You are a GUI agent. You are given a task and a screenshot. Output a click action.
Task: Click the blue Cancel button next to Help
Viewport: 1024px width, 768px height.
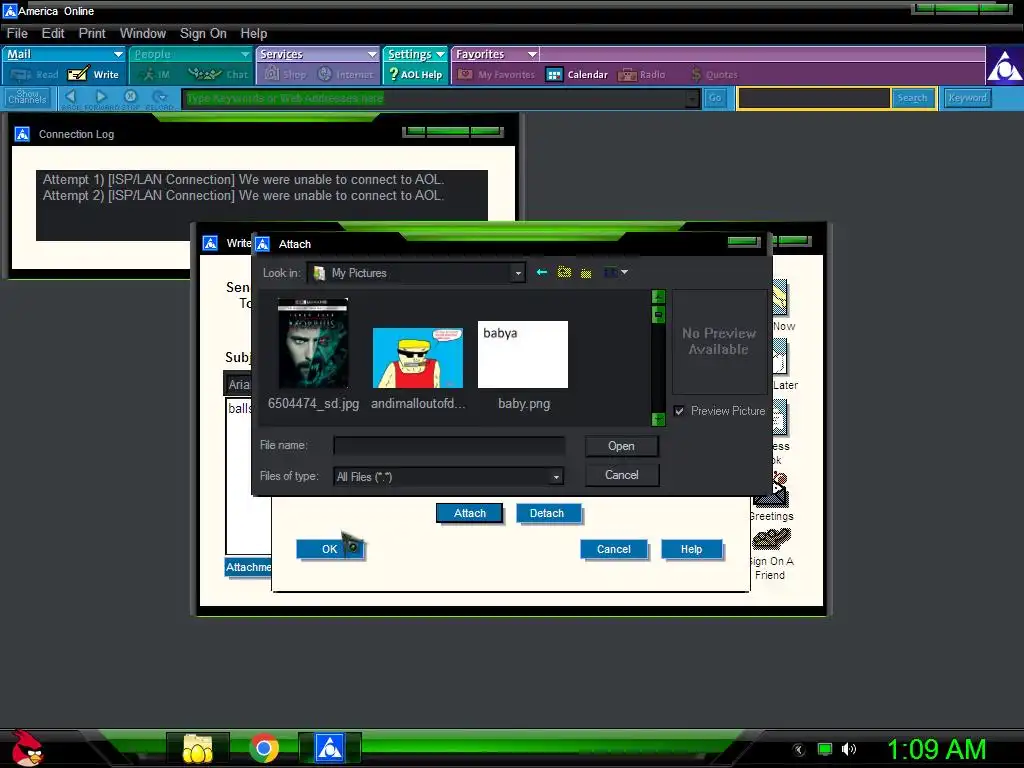pos(614,549)
